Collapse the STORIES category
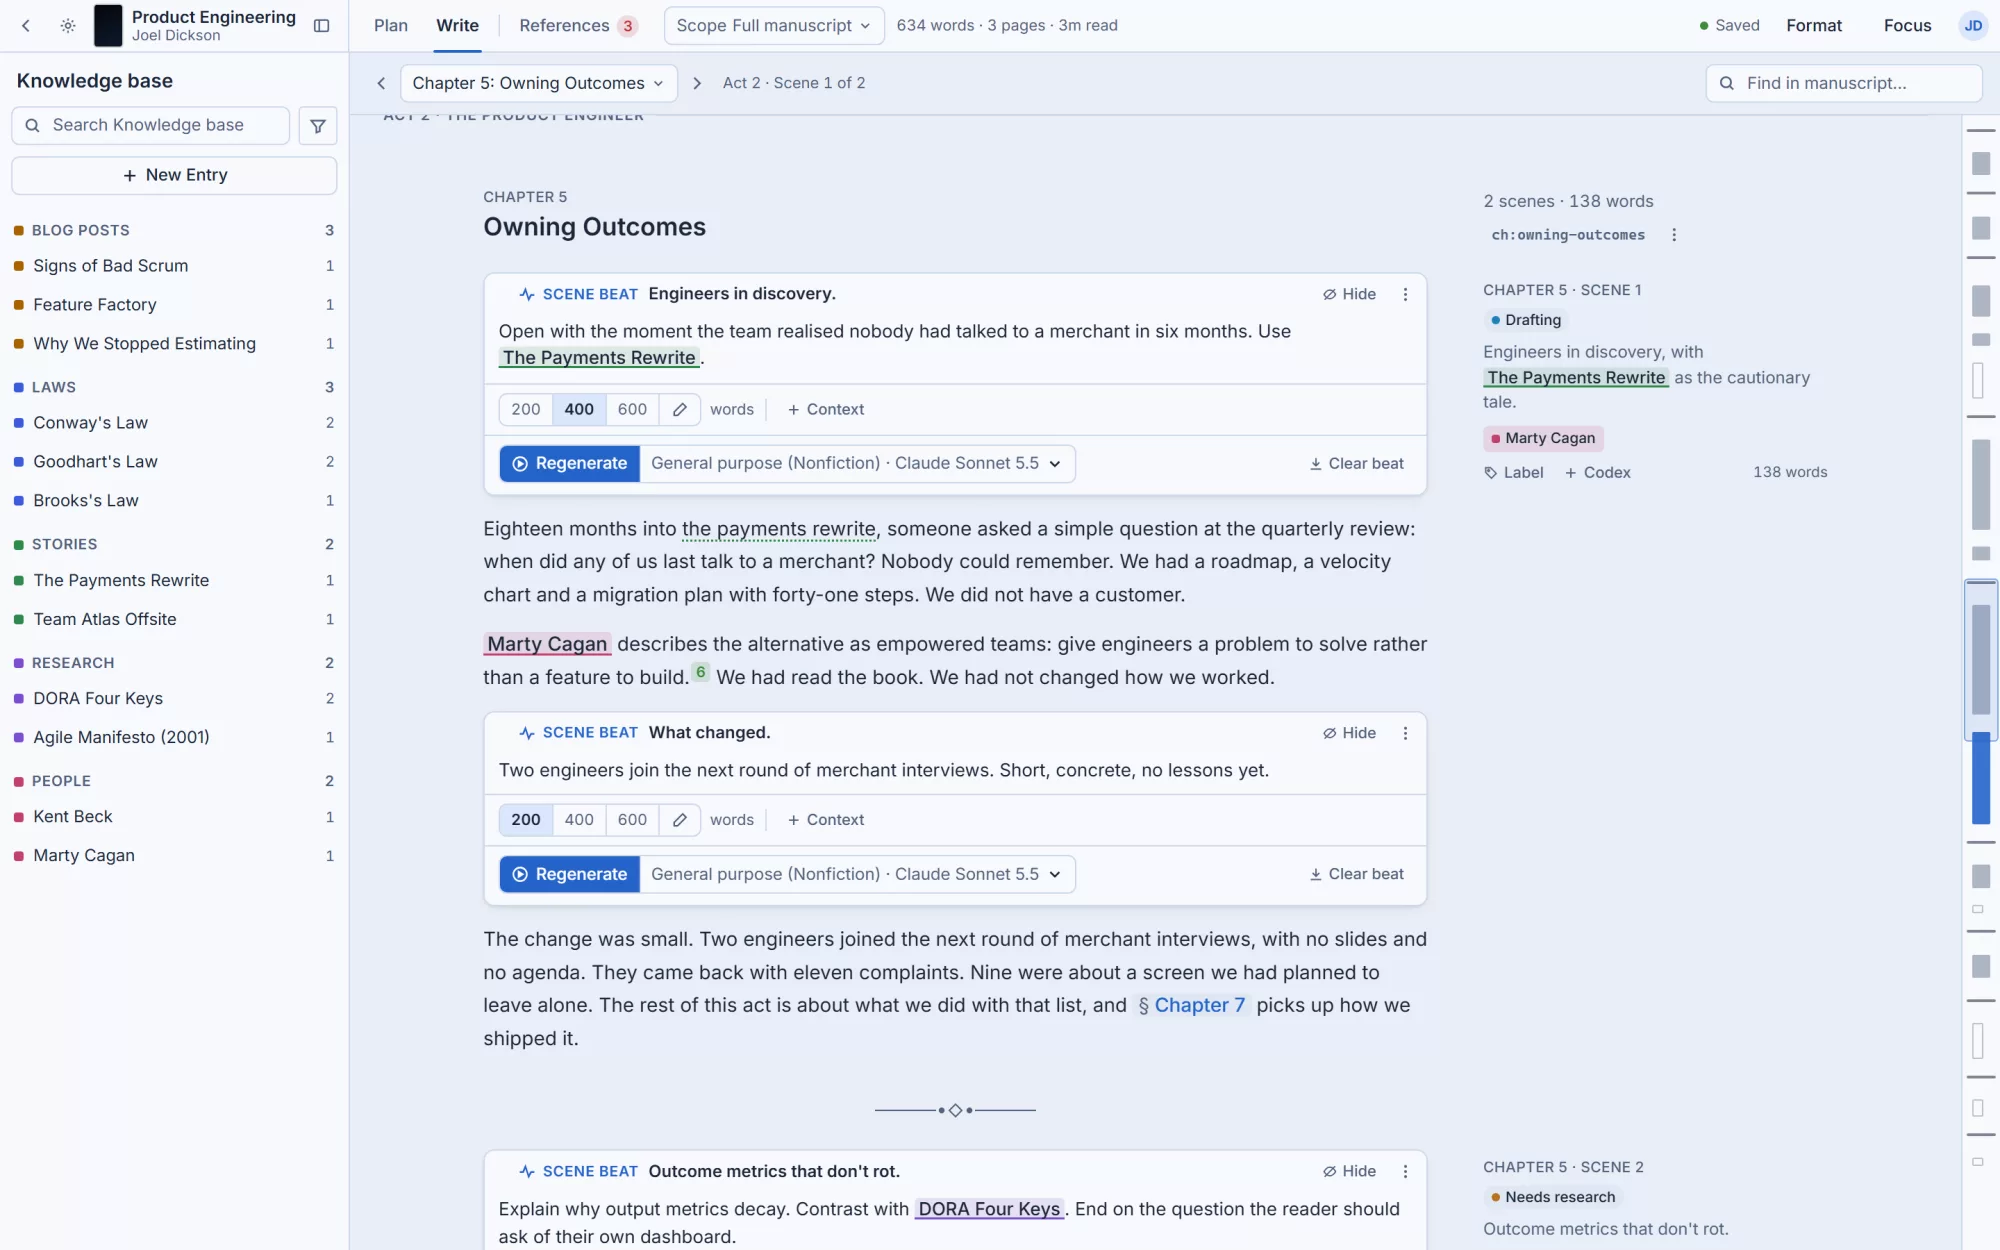The height and width of the screenshot is (1250, 2000). [174, 544]
